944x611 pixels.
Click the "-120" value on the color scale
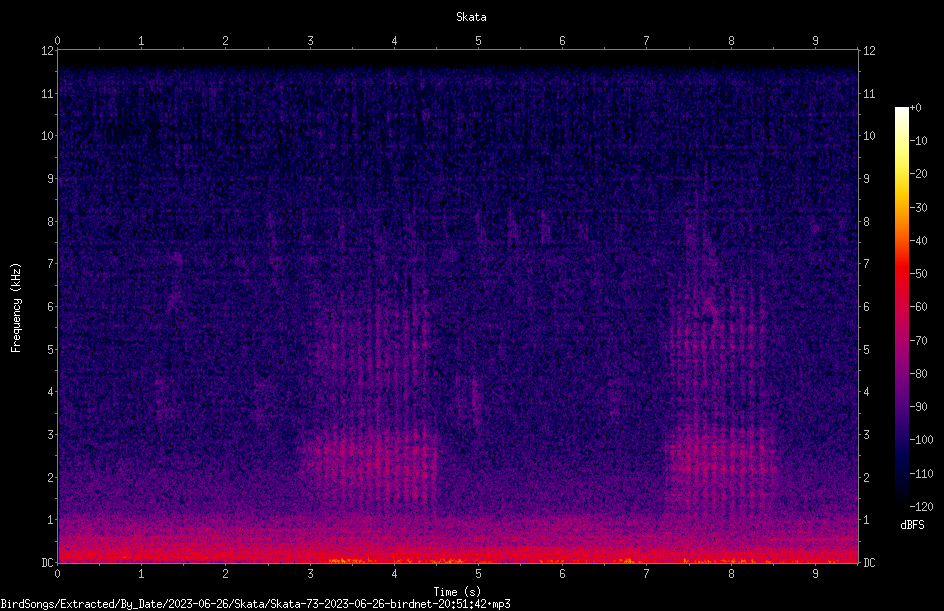tap(921, 506)
